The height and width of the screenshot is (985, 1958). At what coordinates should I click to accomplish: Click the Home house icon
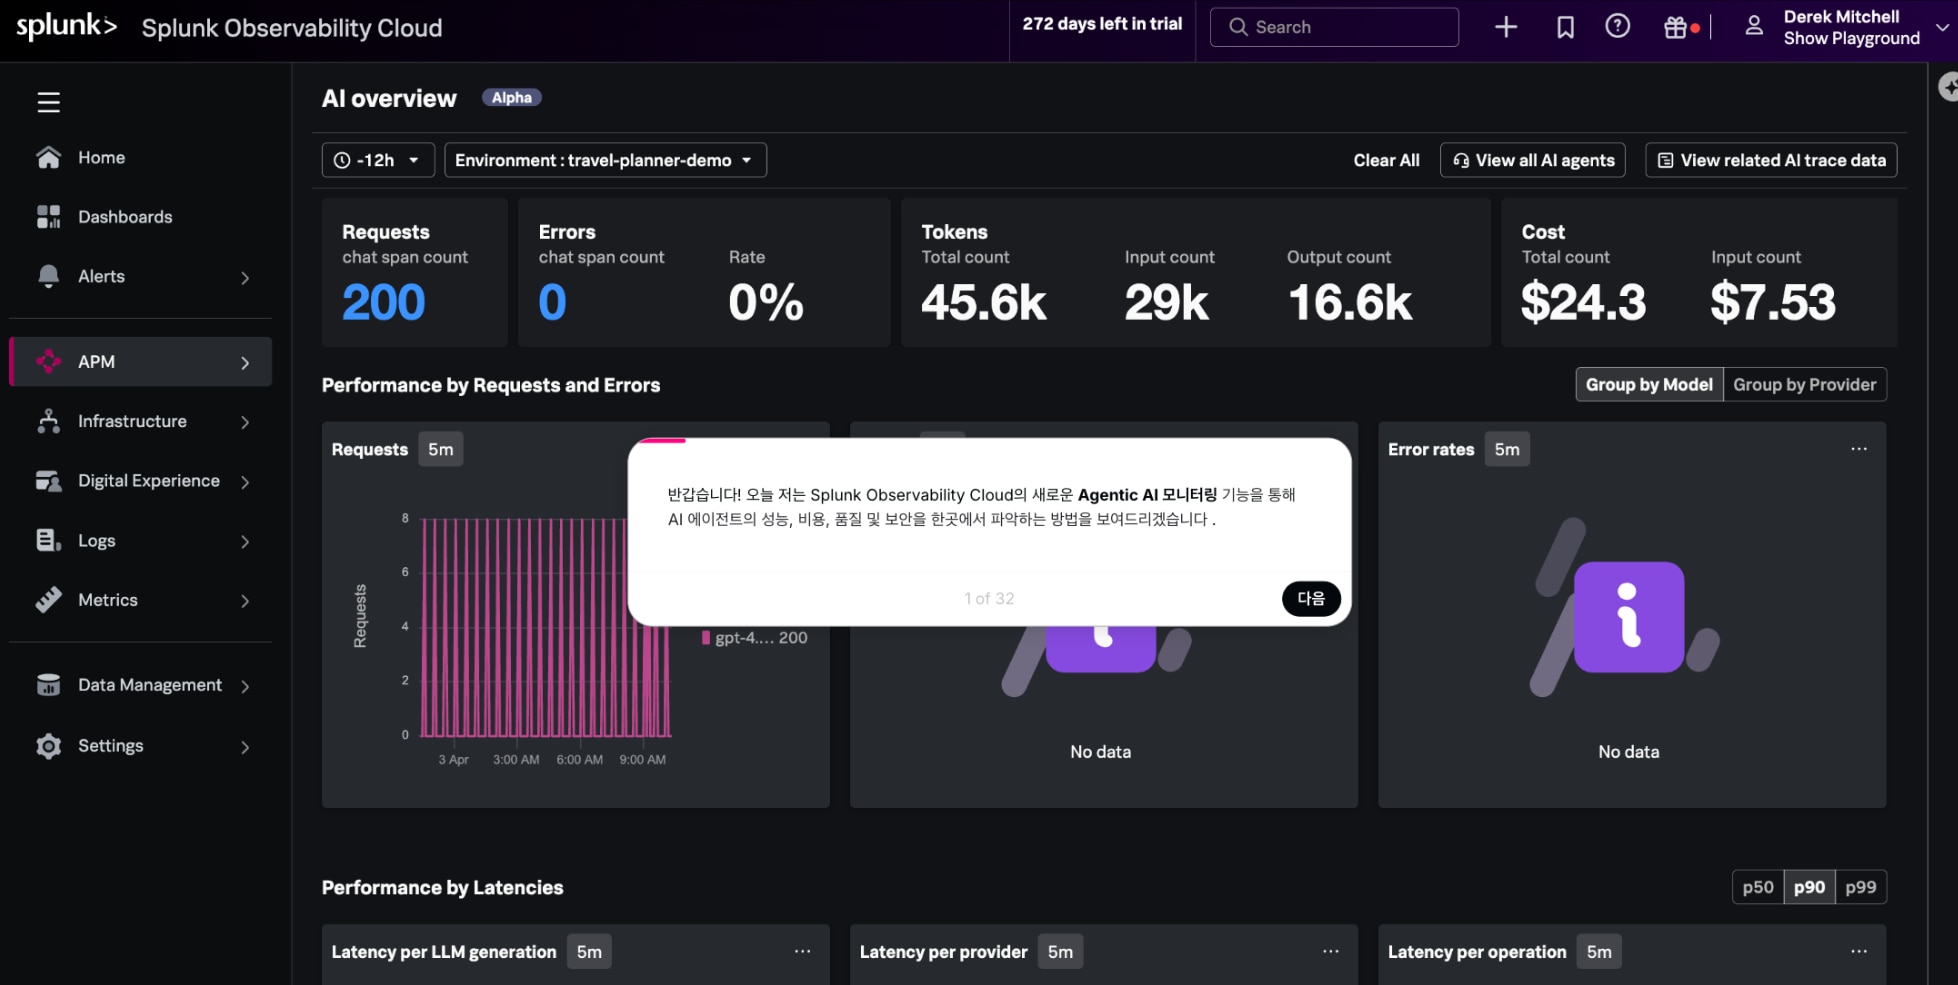[48, 158]
